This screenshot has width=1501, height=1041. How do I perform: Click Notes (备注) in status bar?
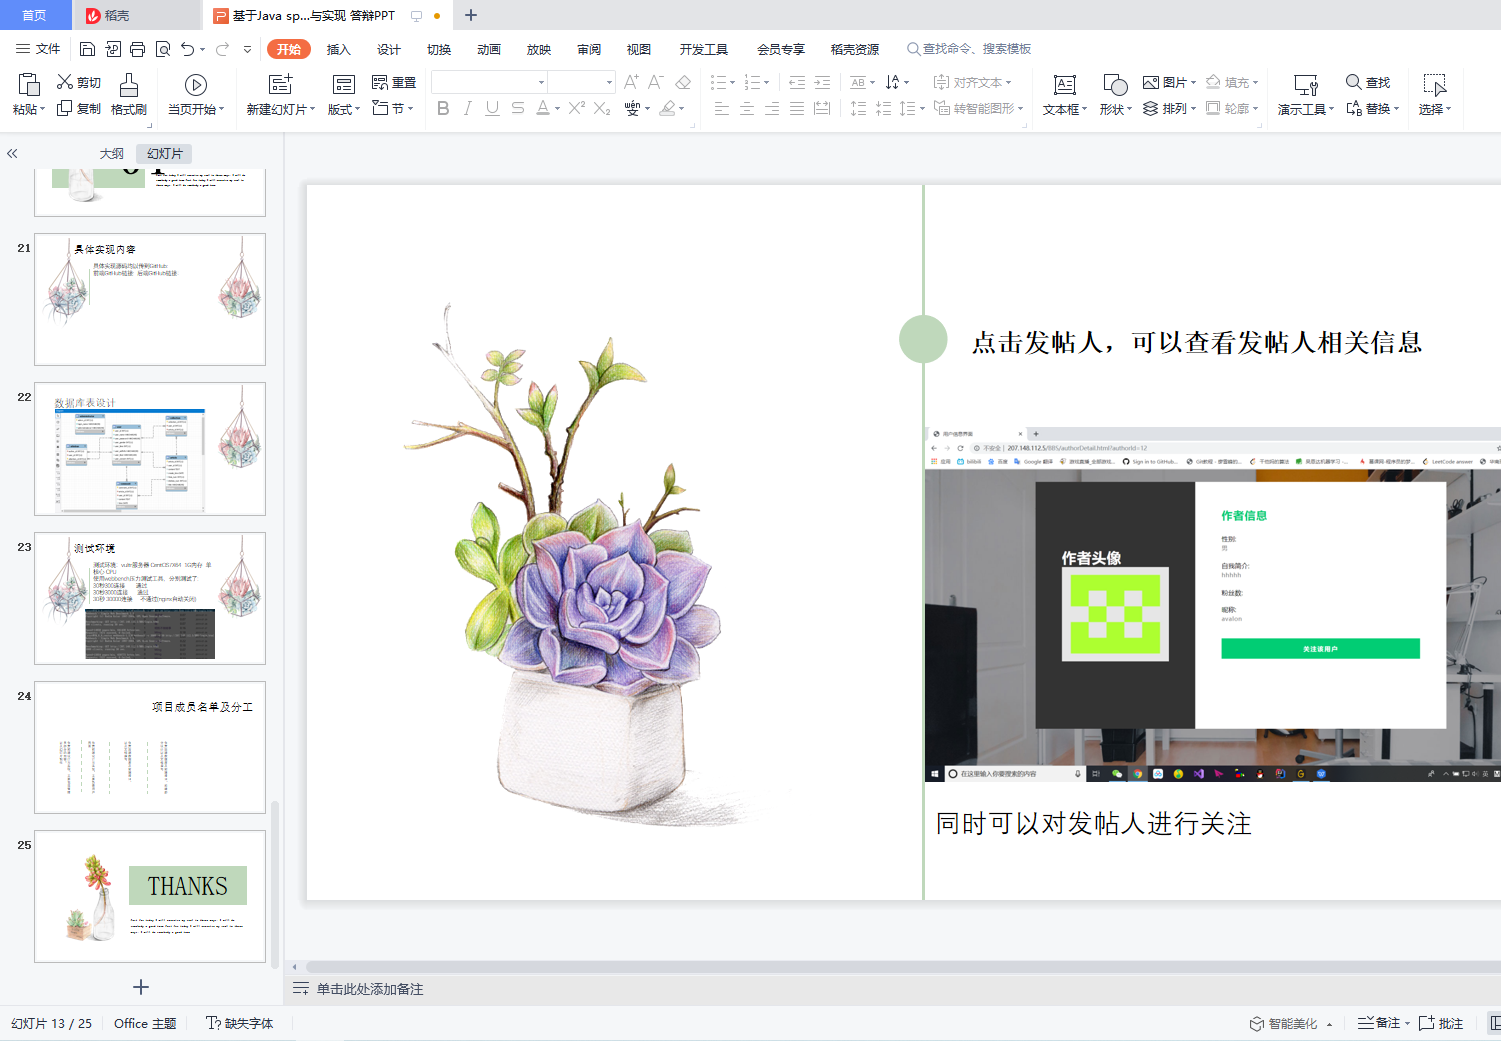[x=1379, y=1023]
